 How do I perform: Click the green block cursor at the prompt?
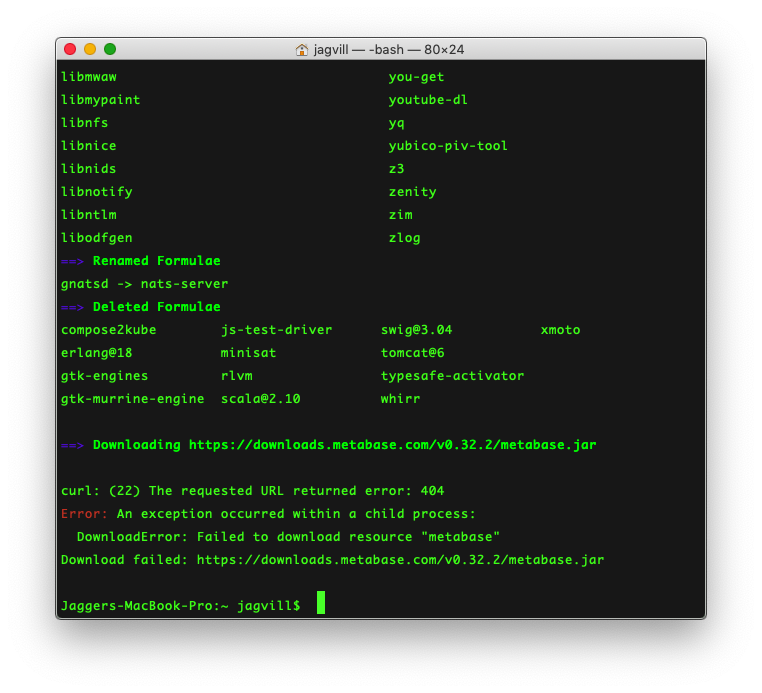click(x=321, y=603)
